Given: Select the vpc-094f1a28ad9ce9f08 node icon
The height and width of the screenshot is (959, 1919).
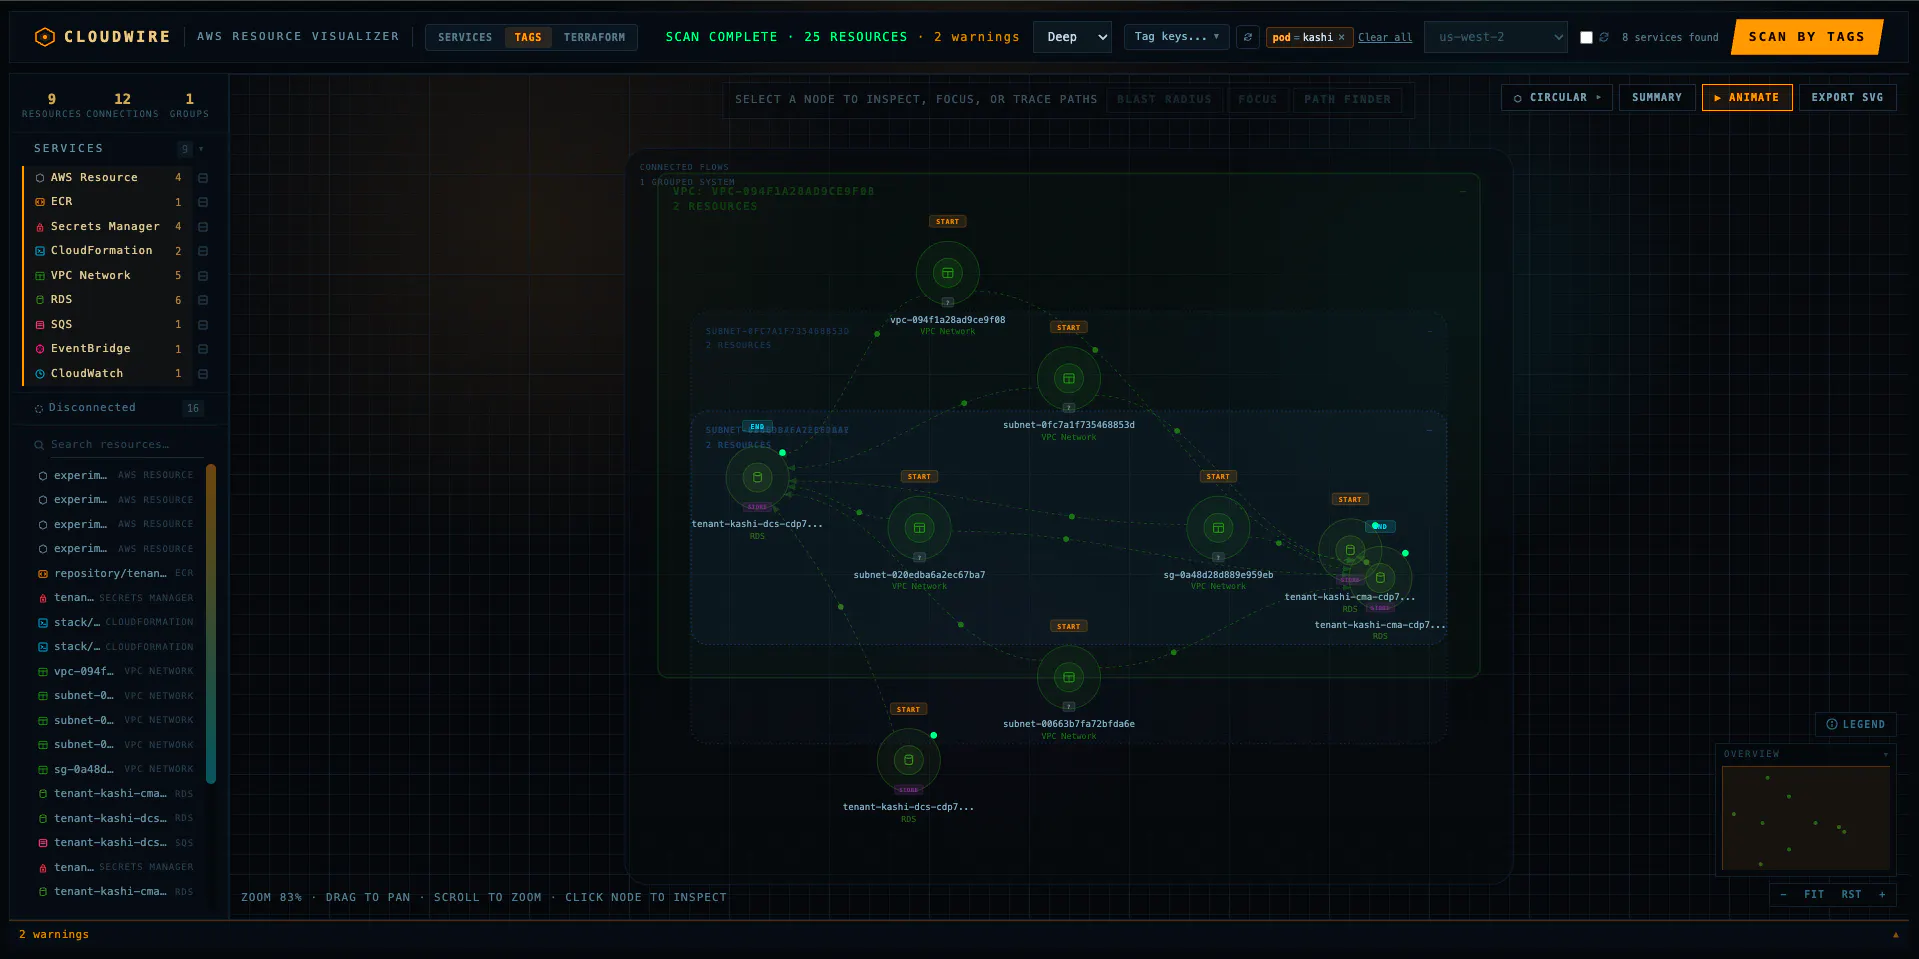Looking at the screenshot, I should coord(947,273).
